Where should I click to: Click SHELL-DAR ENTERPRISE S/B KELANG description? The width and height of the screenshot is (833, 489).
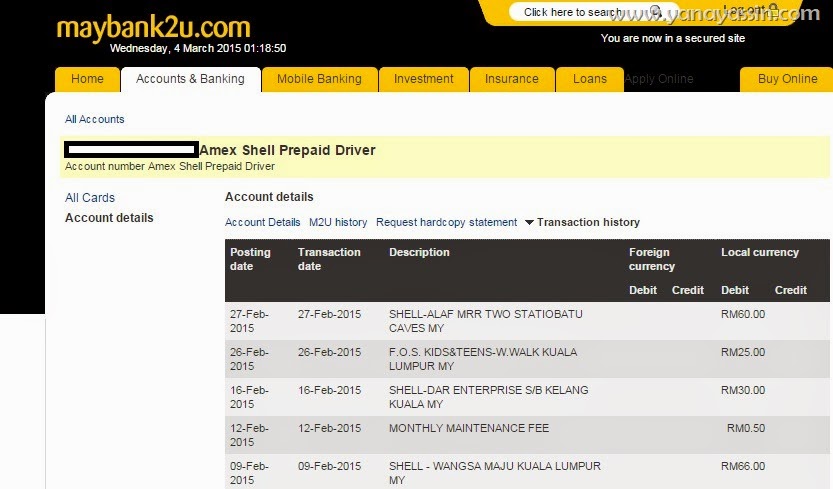point(488,397)
